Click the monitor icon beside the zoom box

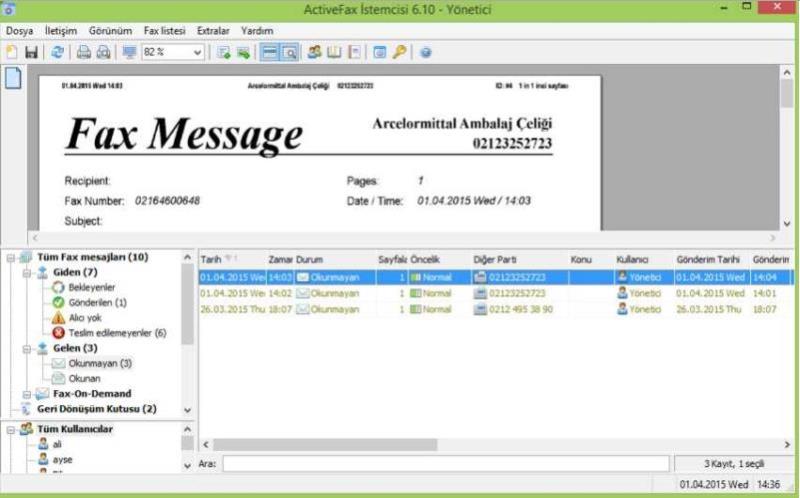130,52
